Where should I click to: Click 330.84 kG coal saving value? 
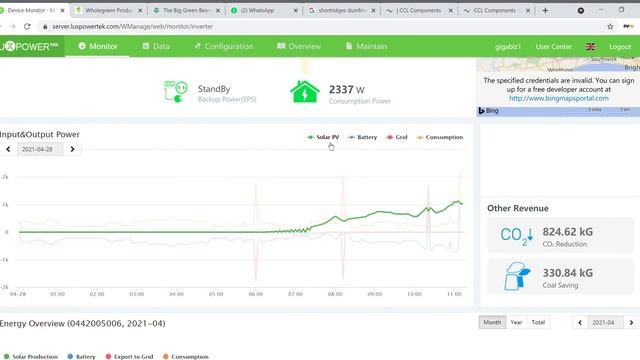[x=567, y=273]
